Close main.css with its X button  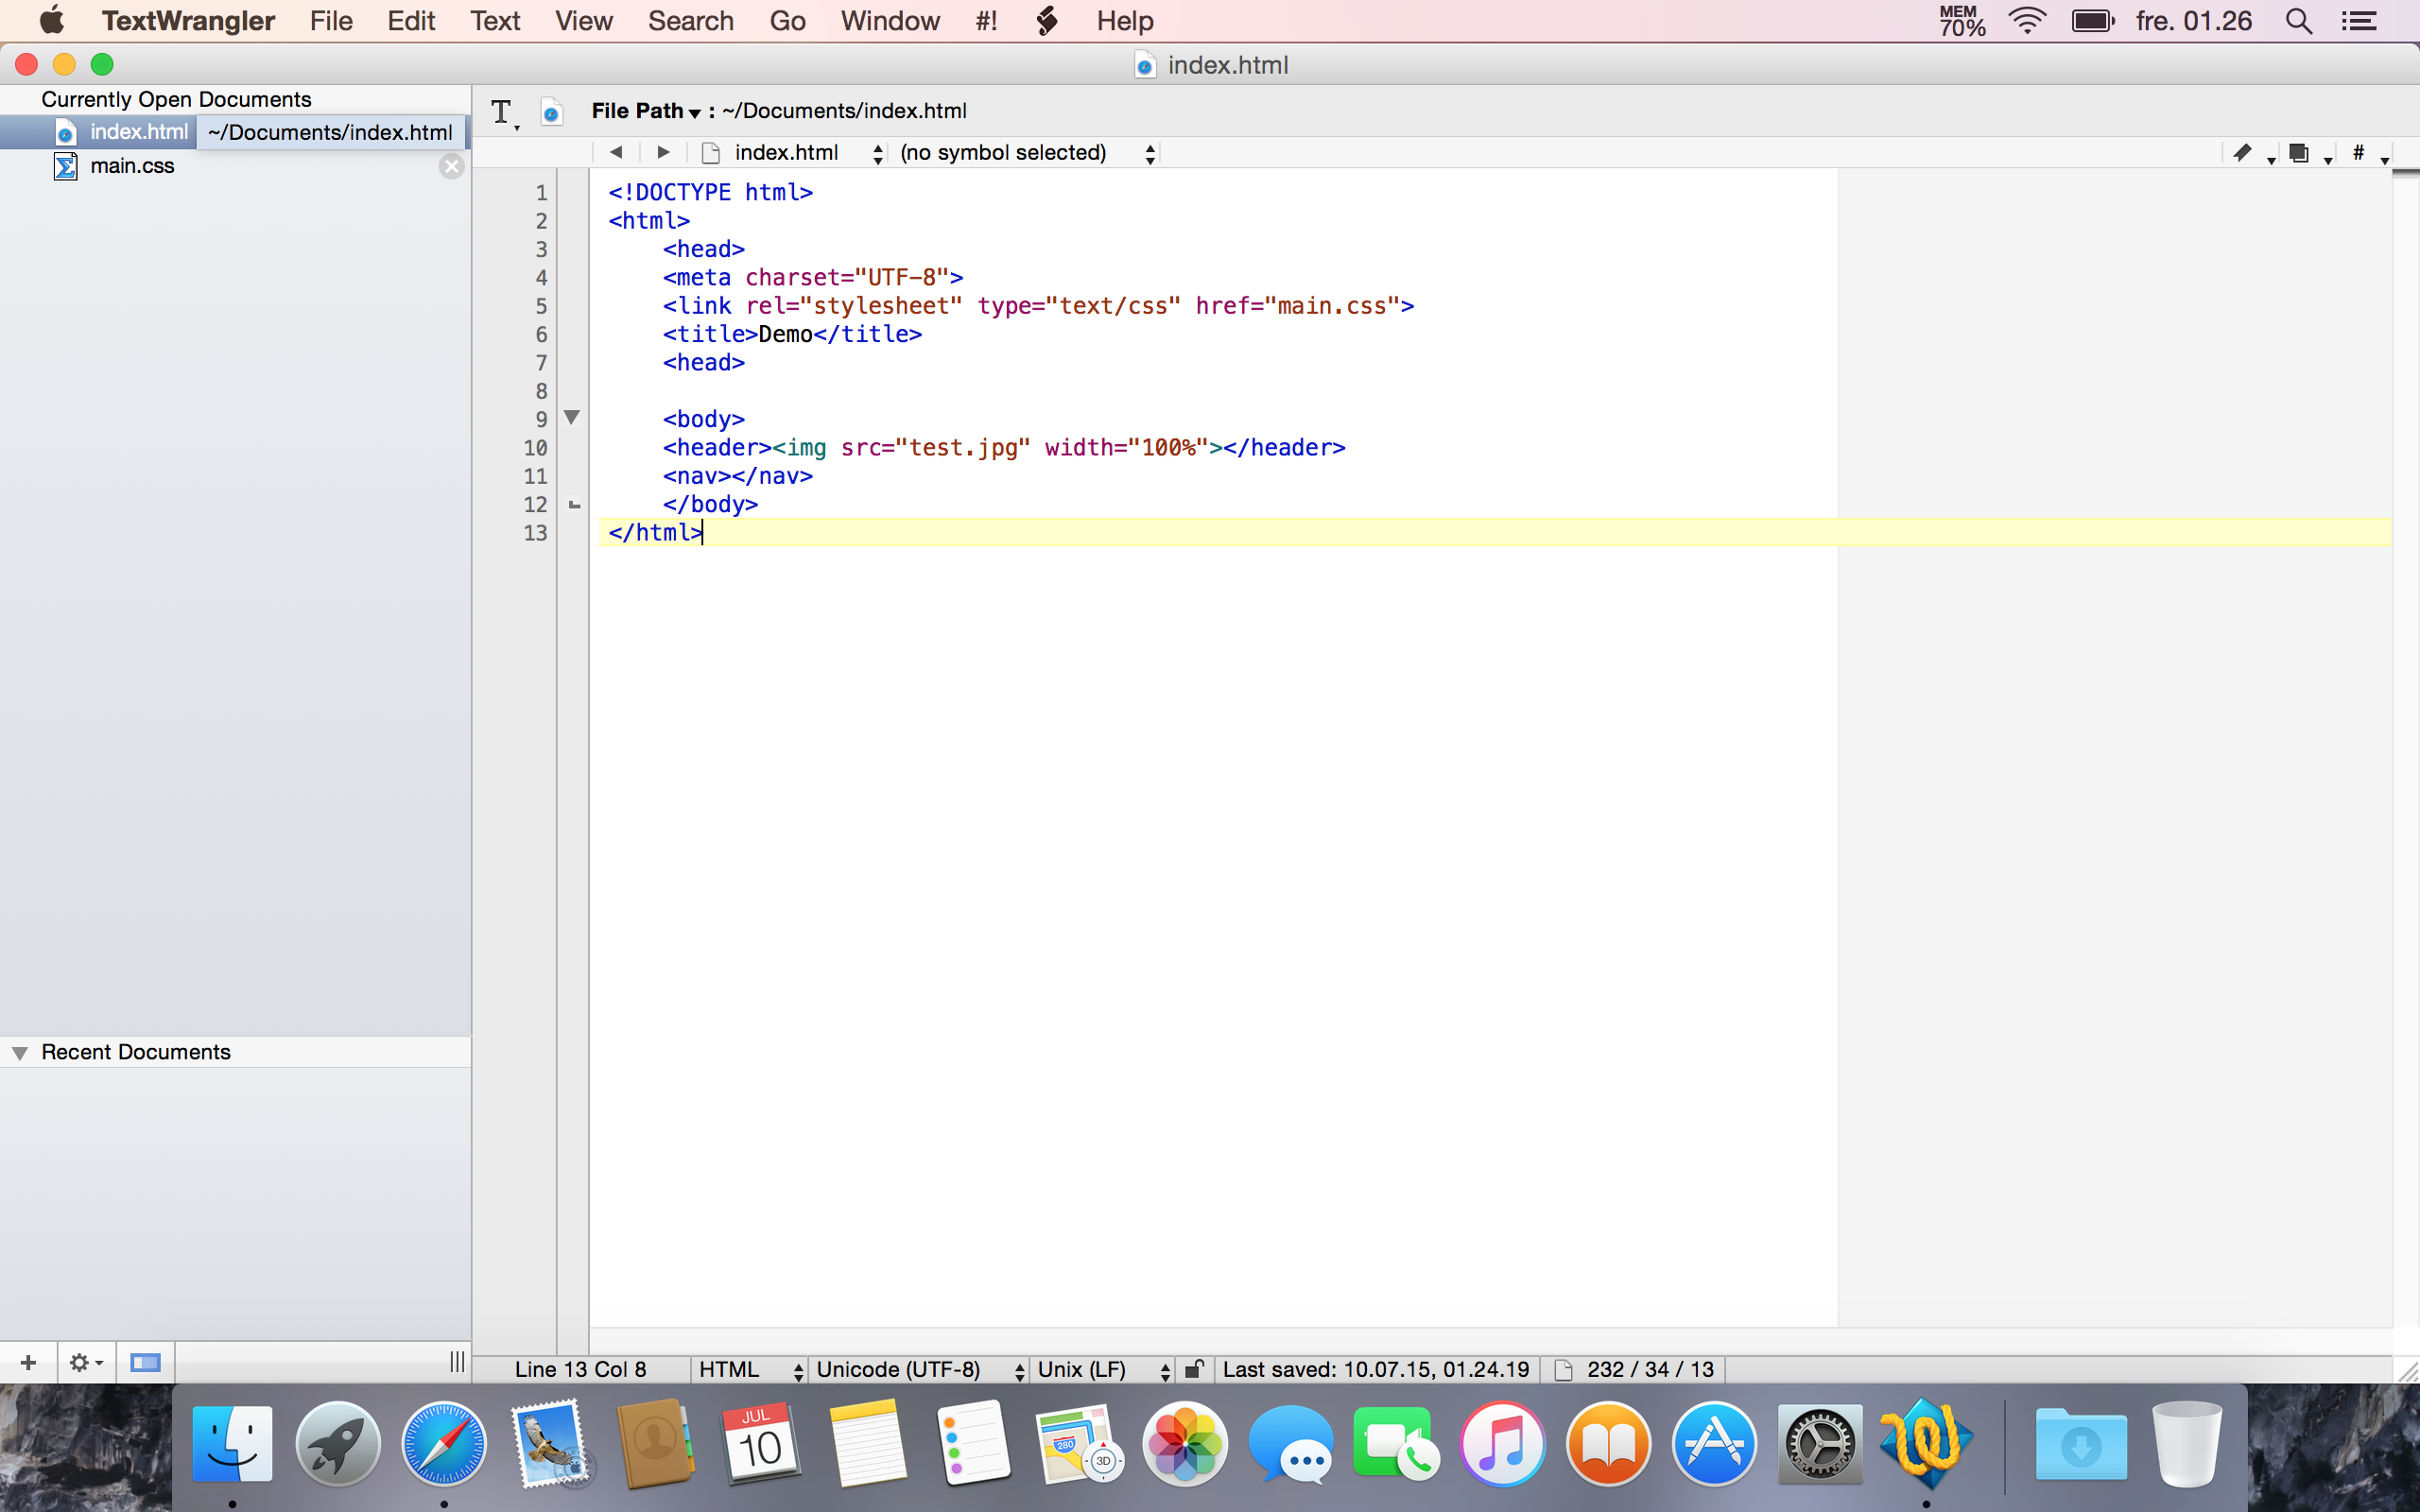[452, 166]
